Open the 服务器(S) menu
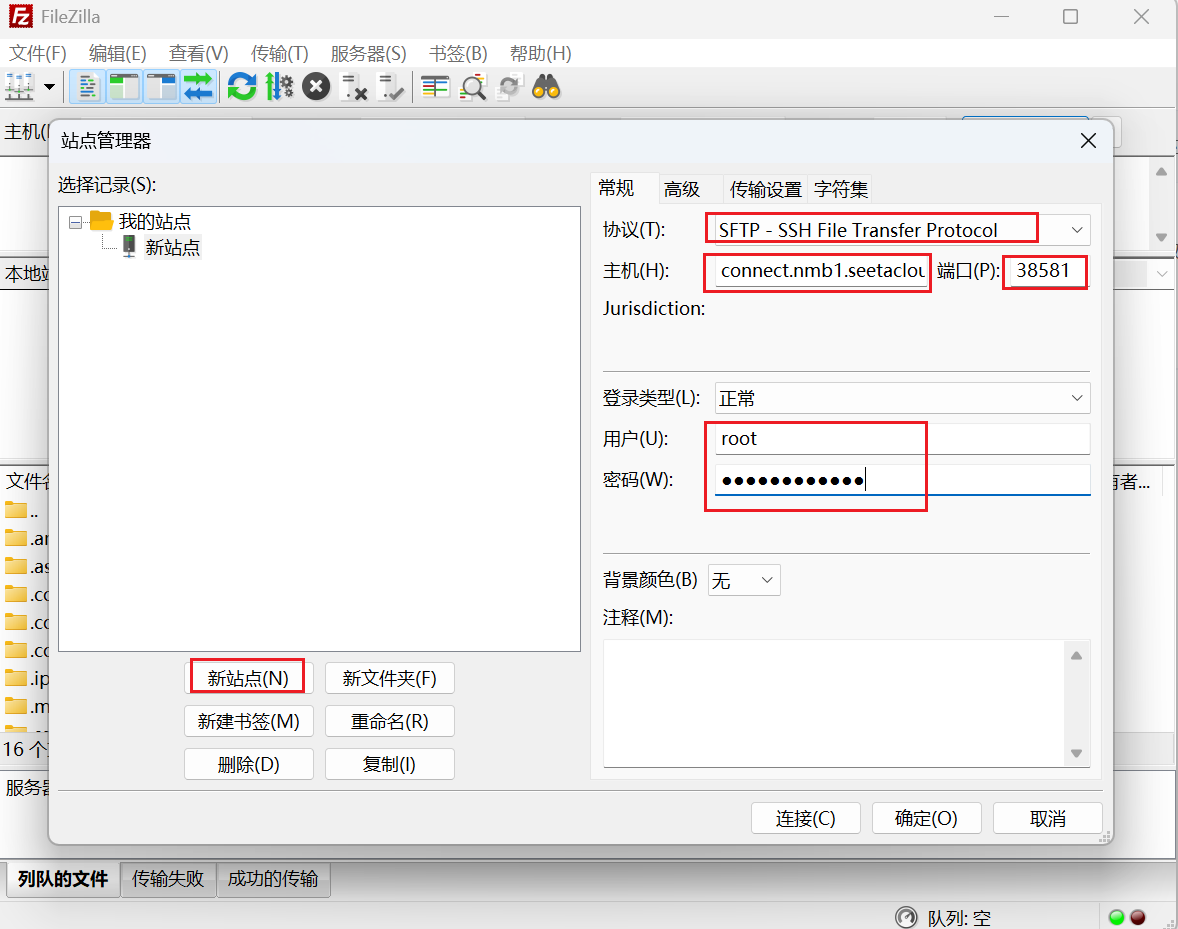This screenshot has height=929, width=1178. point(368,53)
